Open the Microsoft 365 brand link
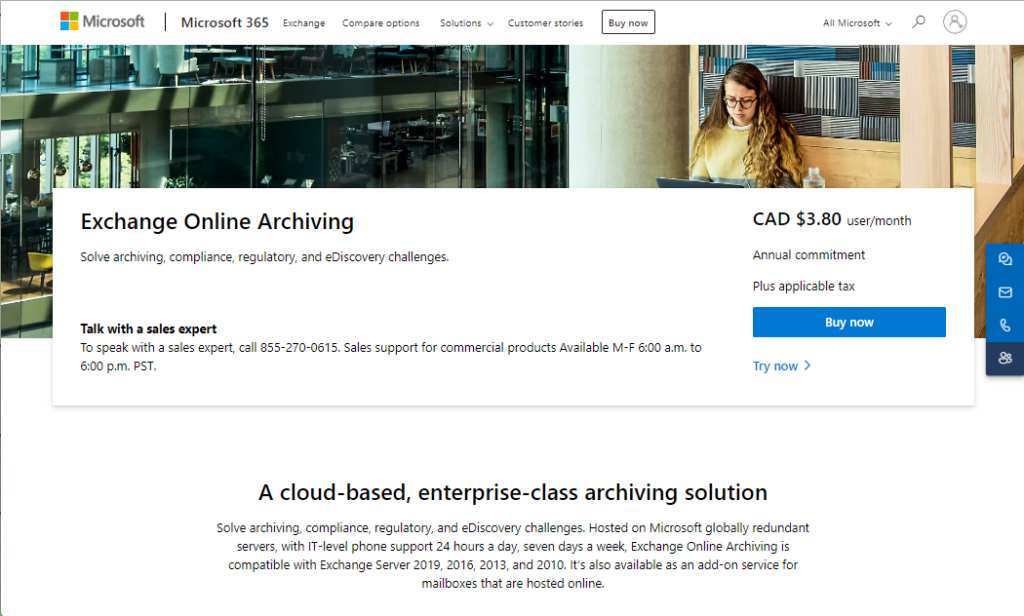This screenshot has width=1024, height=616. [224, 22]
